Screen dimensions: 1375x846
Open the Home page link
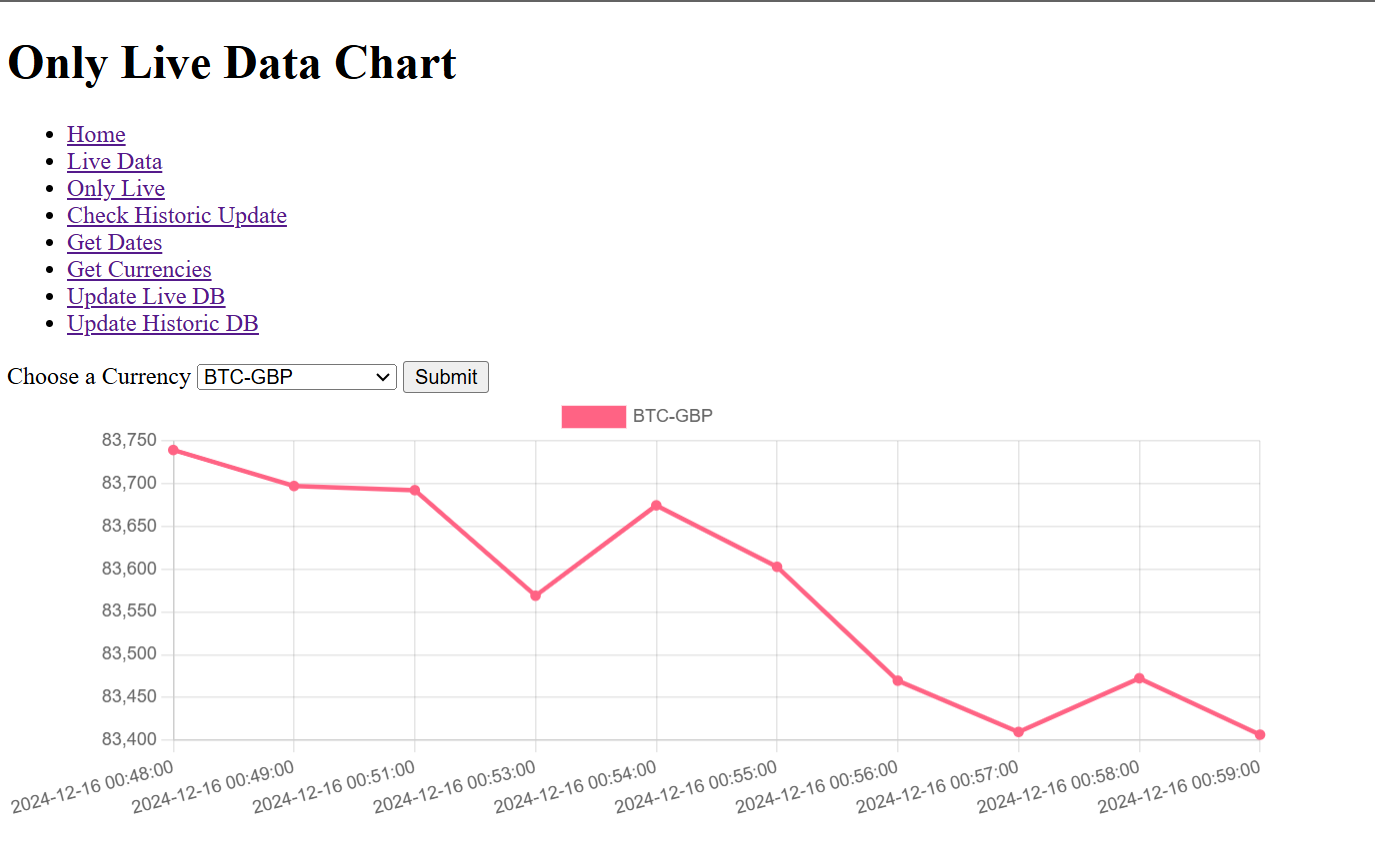96,134
